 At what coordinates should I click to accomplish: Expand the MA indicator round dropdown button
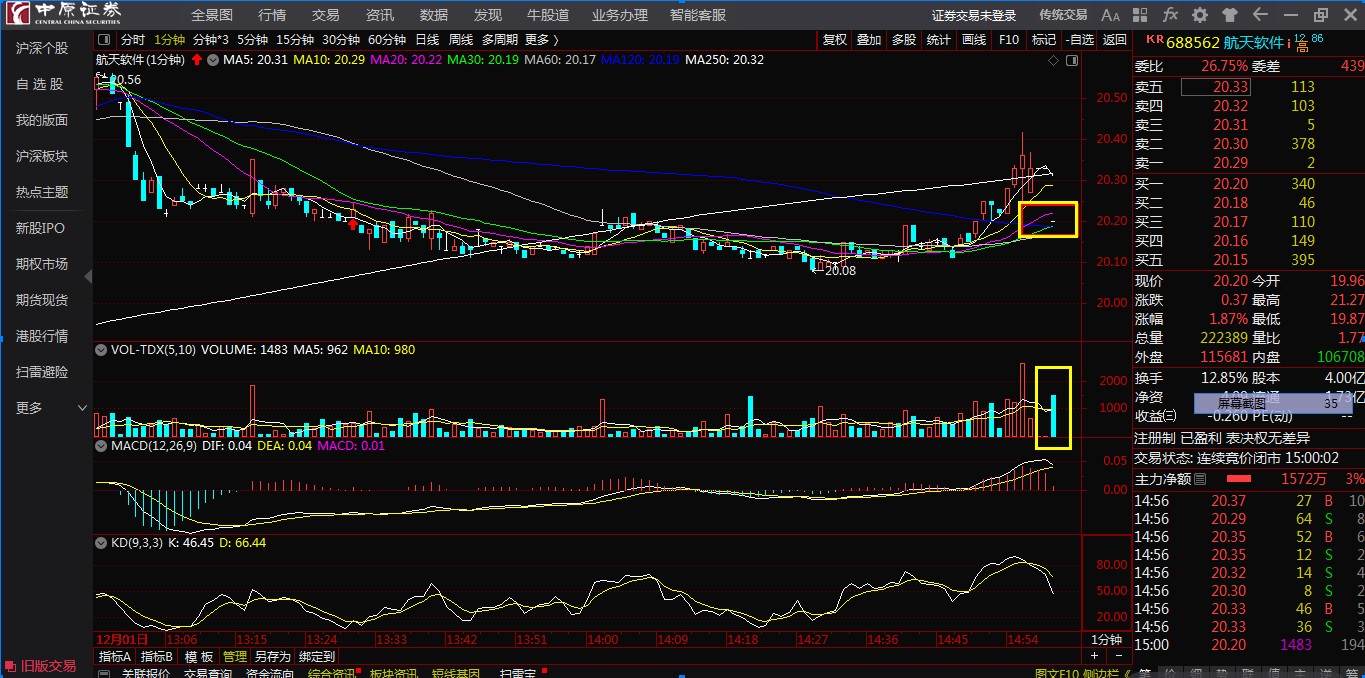click(x=213, y=60)
